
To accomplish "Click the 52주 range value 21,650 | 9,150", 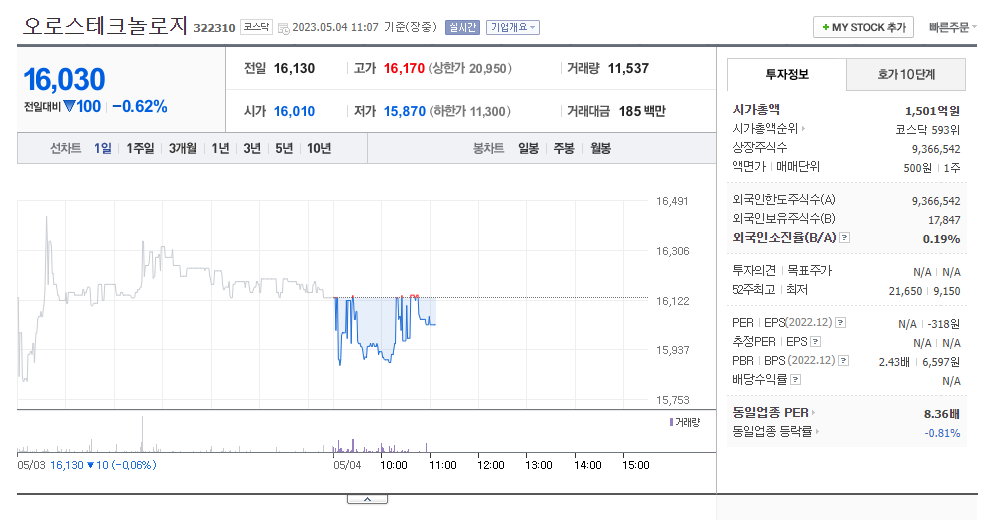I will [924, 290].
